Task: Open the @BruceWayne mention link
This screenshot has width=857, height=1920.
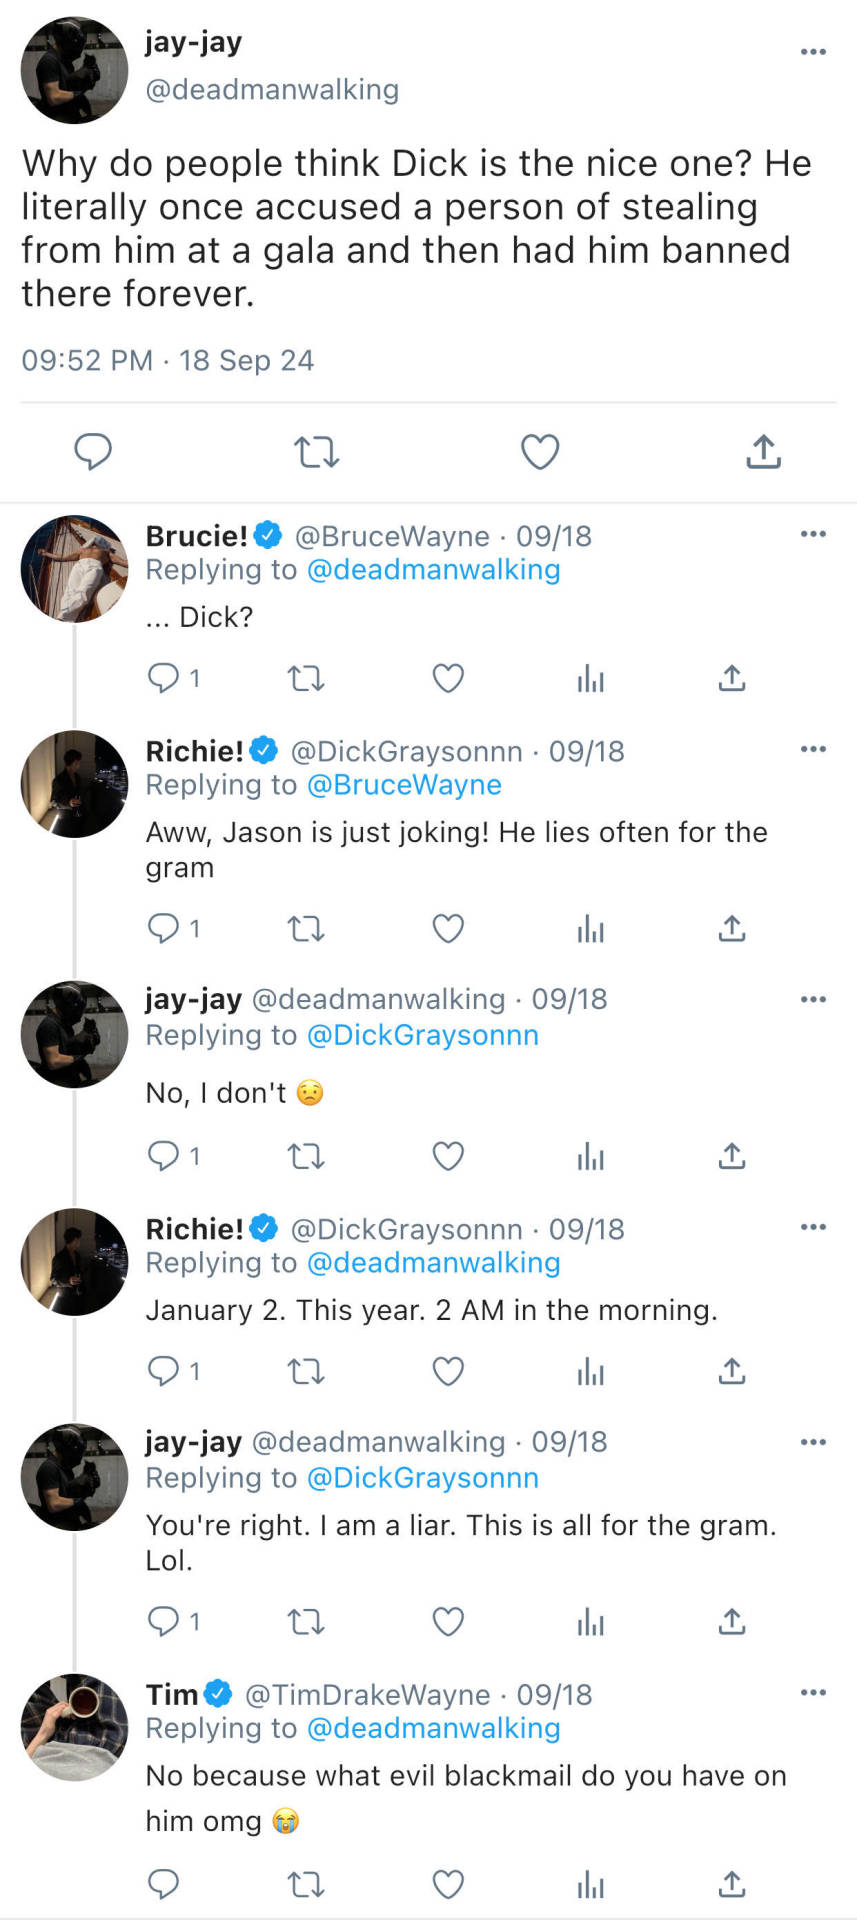Action: pyautogui.click(x=404, y=785)
